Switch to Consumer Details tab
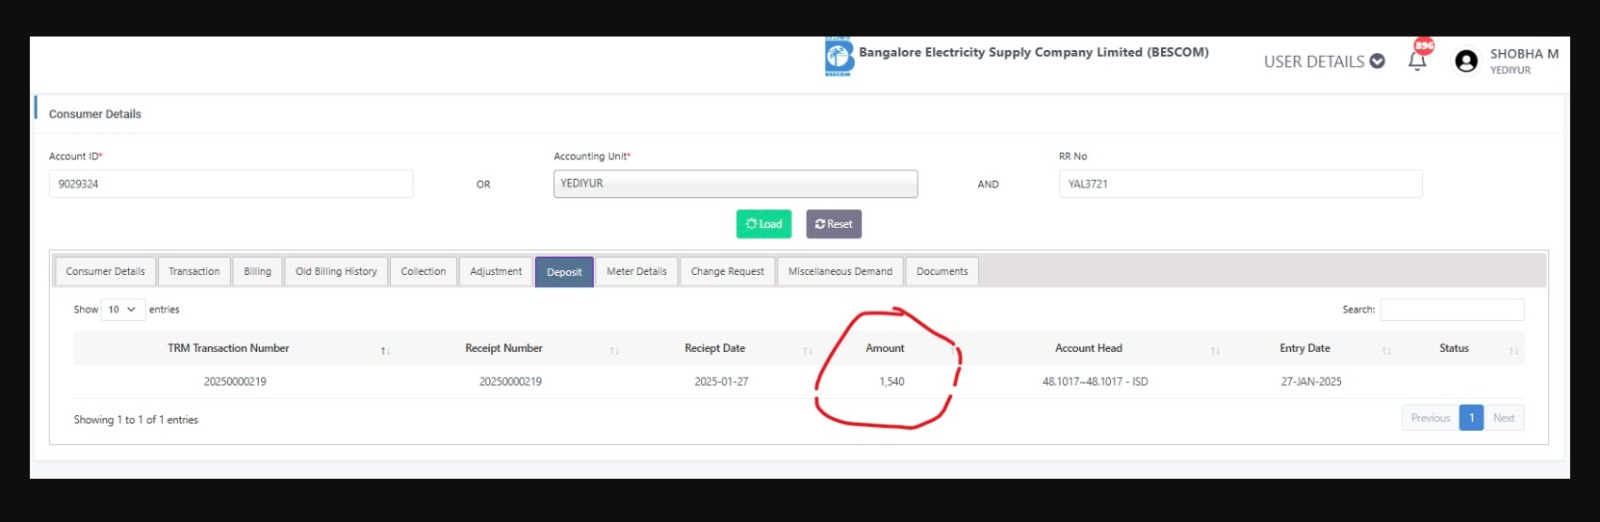 click(105, 272)
